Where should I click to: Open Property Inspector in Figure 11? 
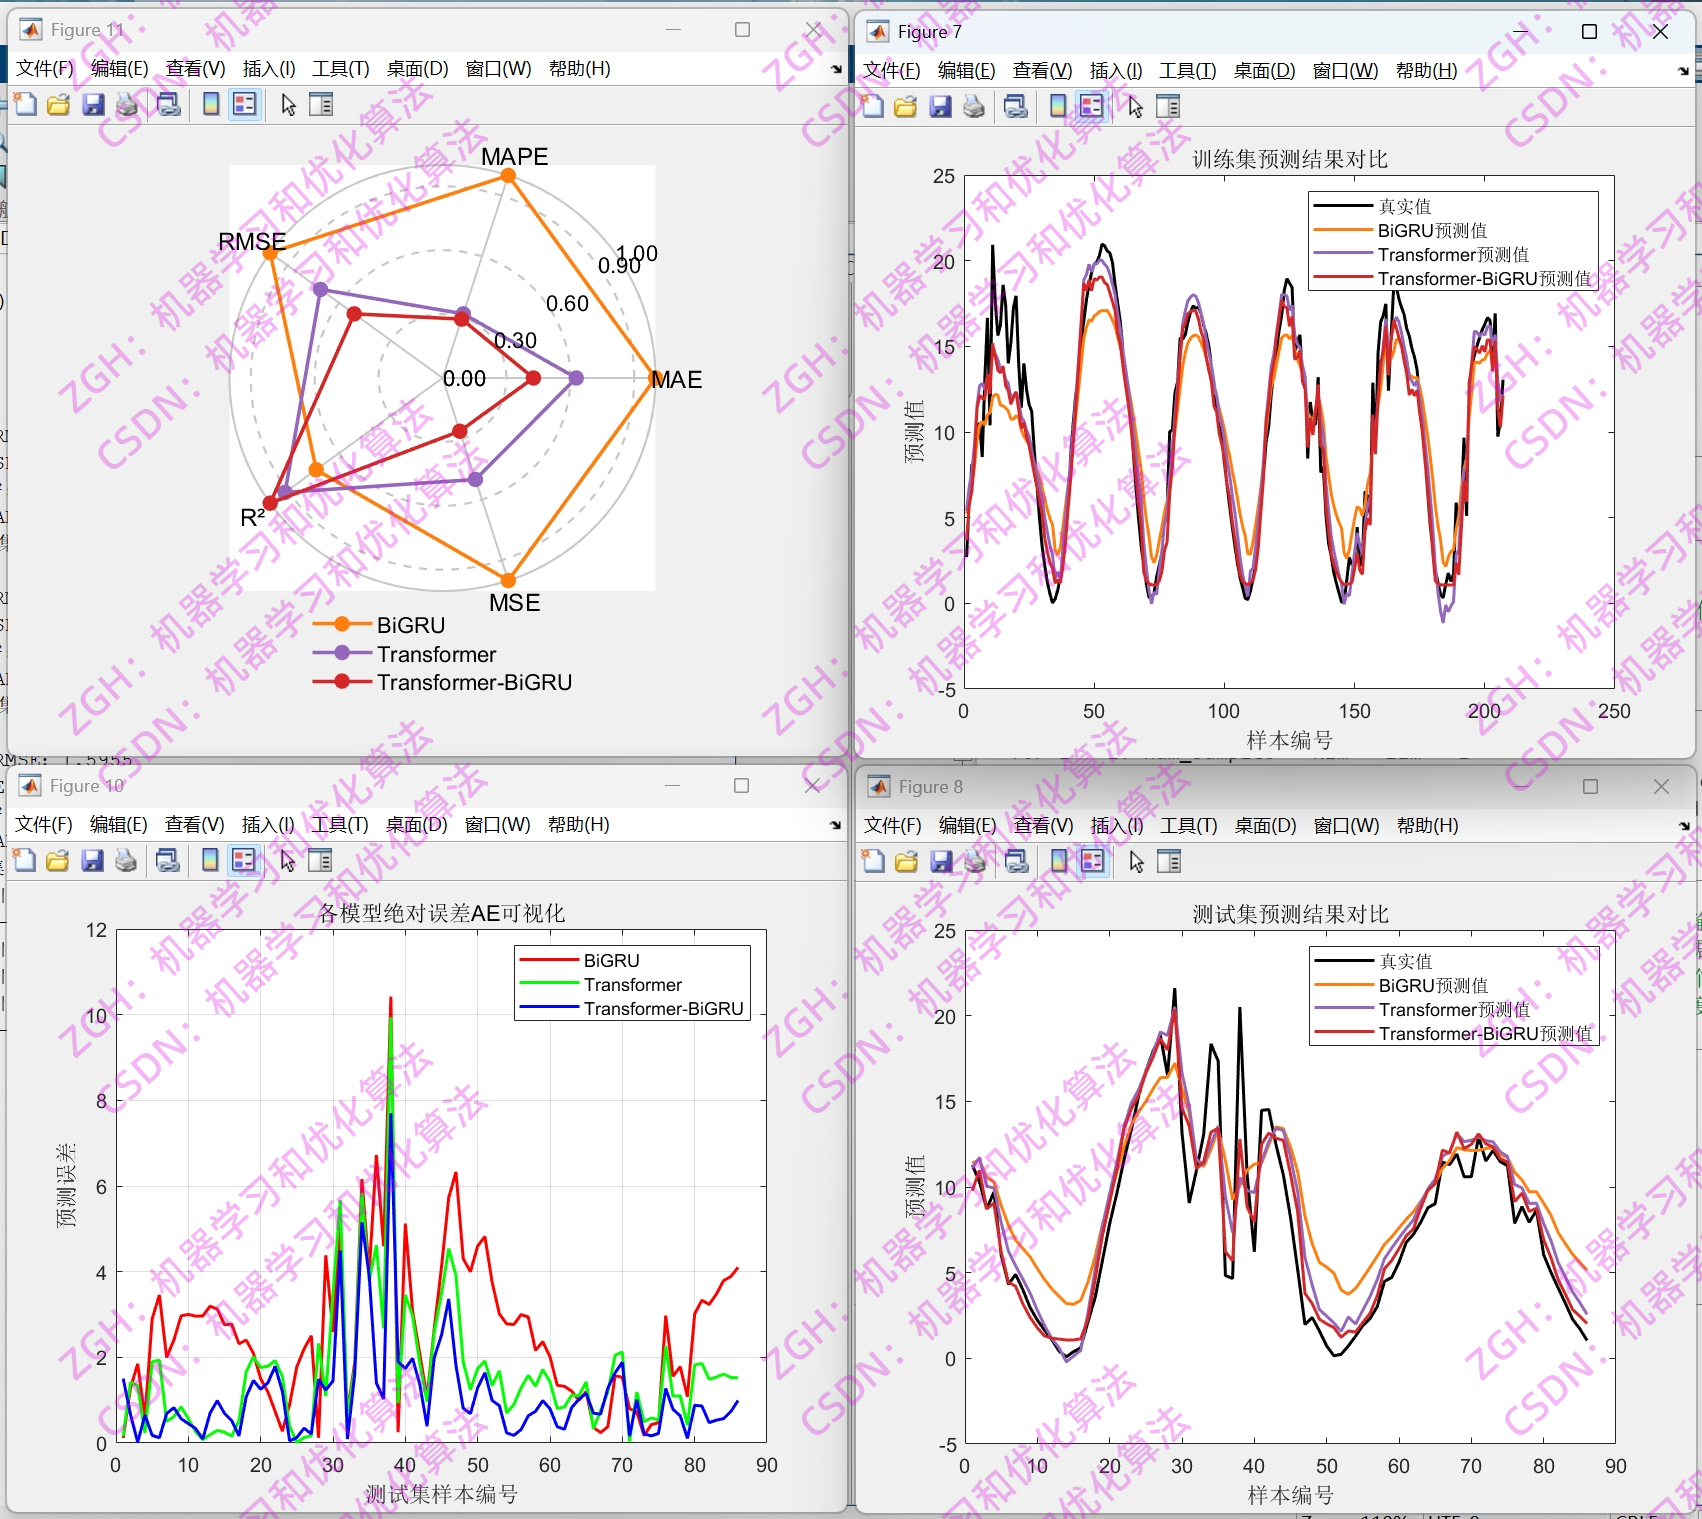pyautogui.click(x=321, y=104)
